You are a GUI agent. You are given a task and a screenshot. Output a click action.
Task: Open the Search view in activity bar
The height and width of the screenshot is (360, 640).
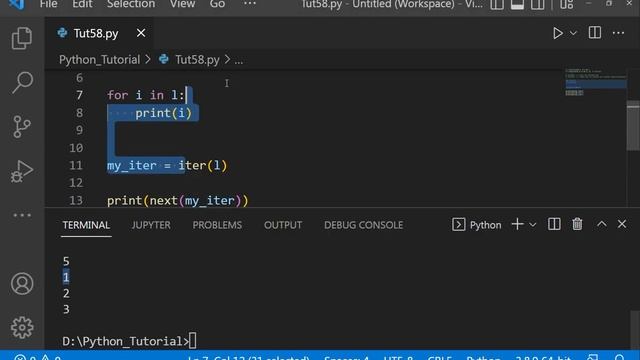[22, 82]
